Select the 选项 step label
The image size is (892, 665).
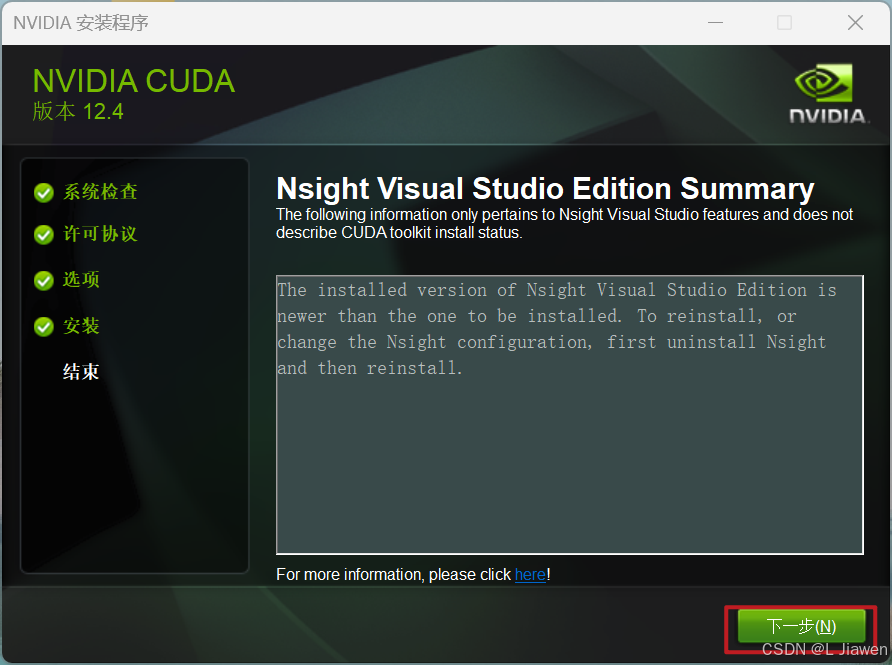click(81, 279)
